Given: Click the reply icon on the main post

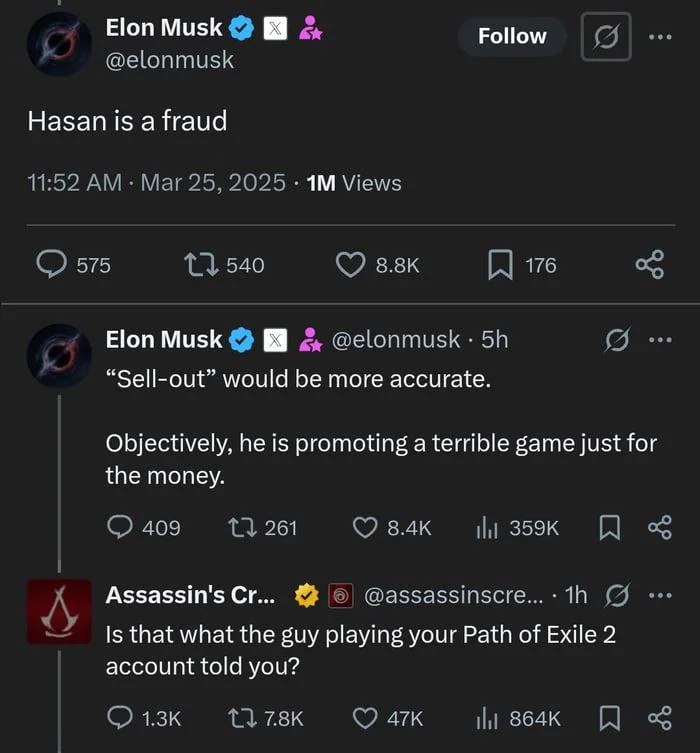Looking at the screenshot, I should pyautogui.click(x=51, y=264).
